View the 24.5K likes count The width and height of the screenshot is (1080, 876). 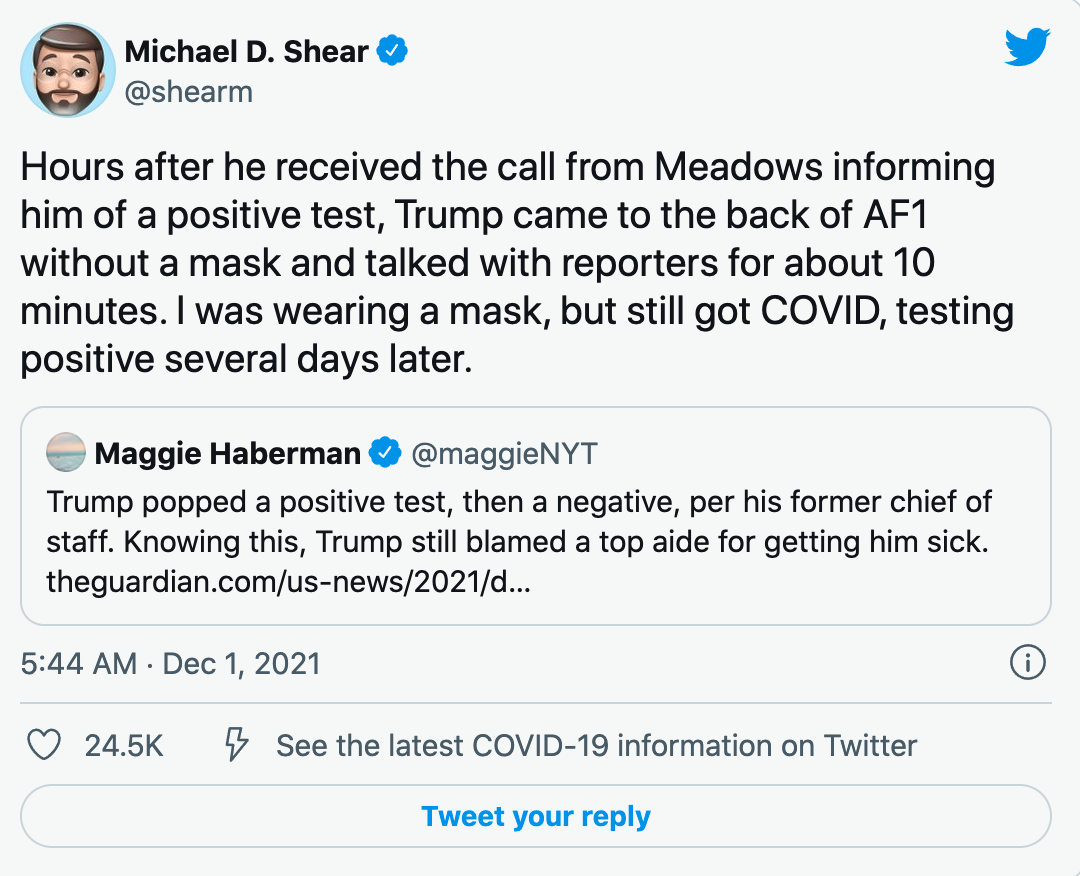tap(124, 746)
